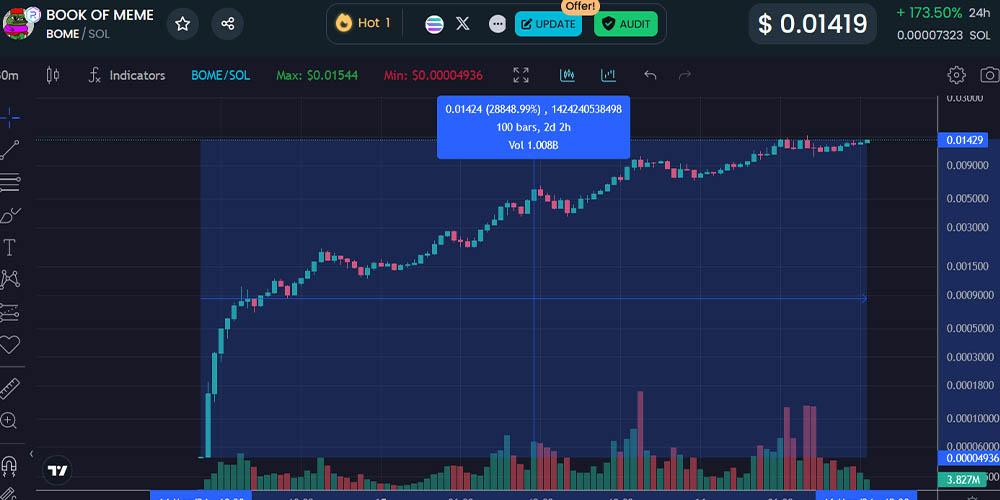Open the measure ruler tool
Viewport: 1000px width, 500px height.
pos(10,387)
